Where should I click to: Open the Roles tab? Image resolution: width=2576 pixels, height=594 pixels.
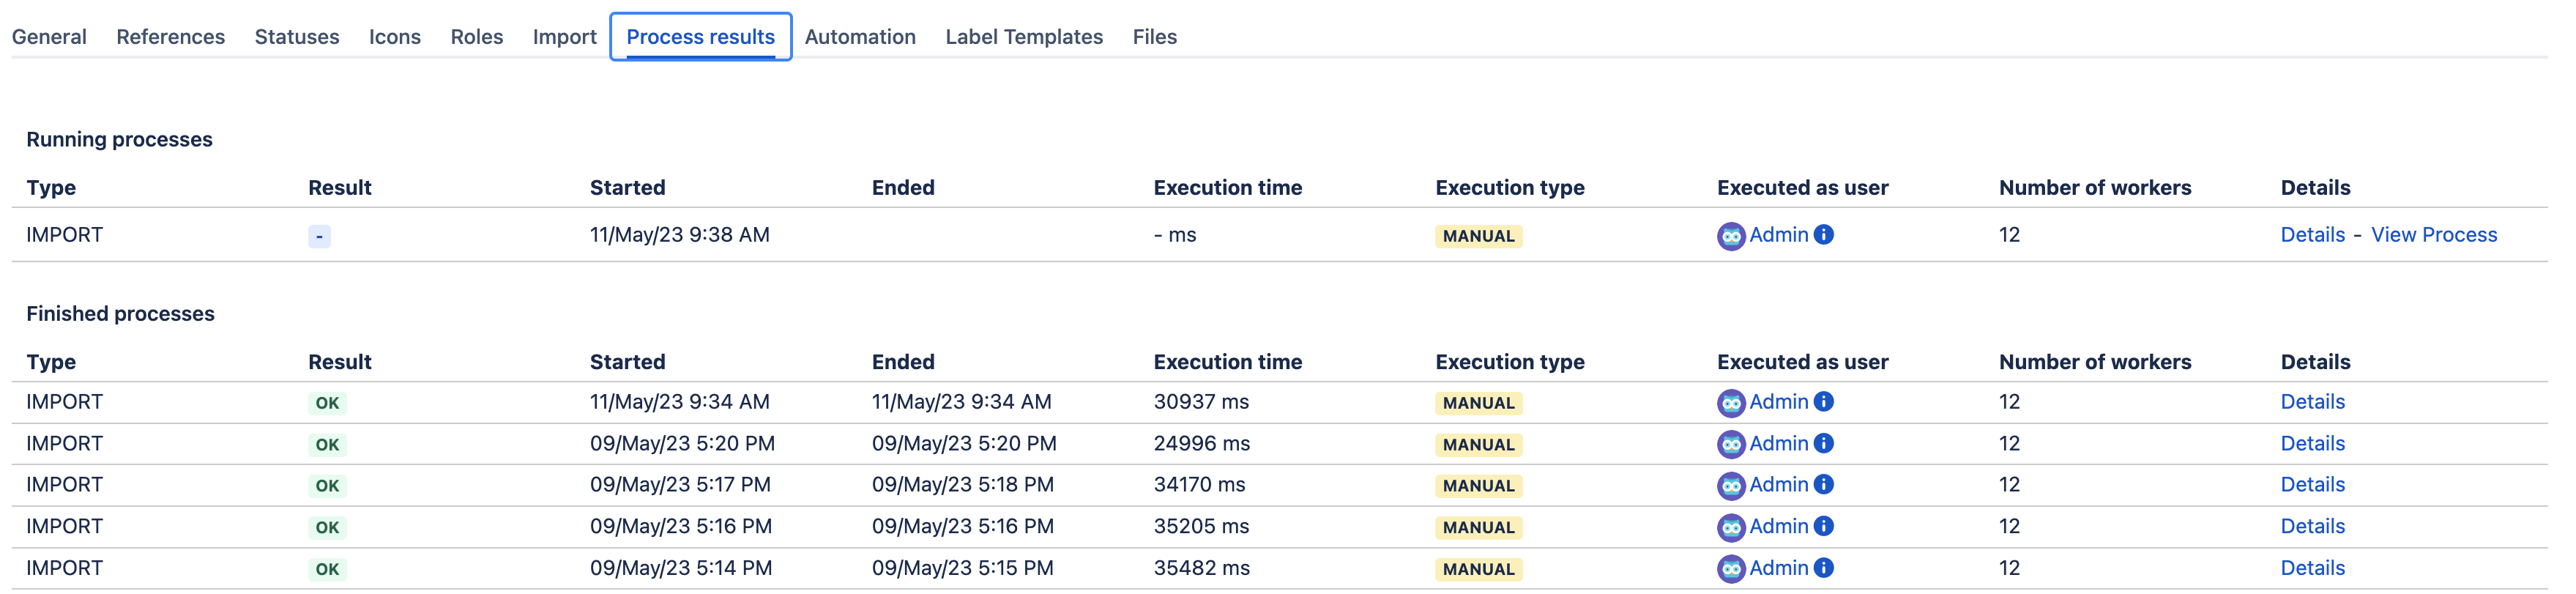pyautogui.click(x=477, y=37)
